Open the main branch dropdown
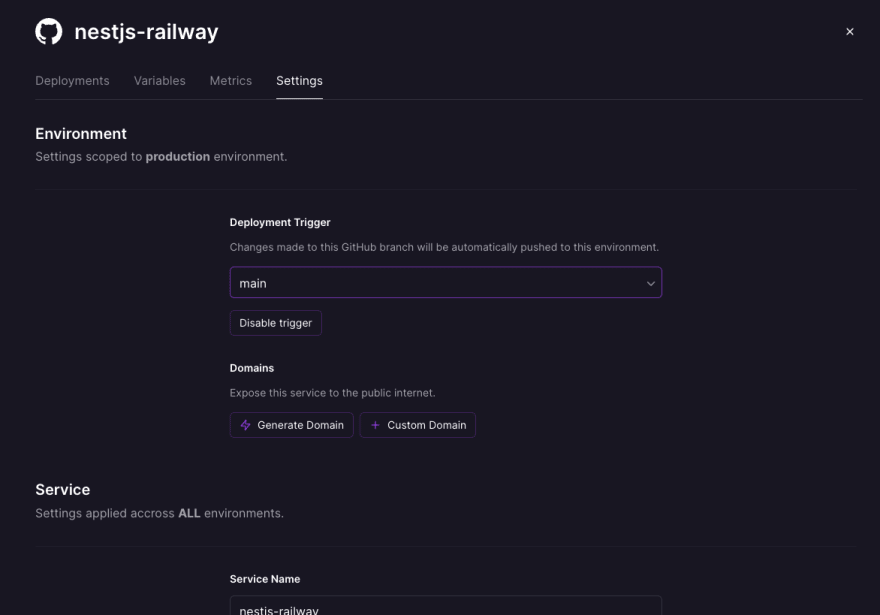The image size is (880, 615). 446,282
